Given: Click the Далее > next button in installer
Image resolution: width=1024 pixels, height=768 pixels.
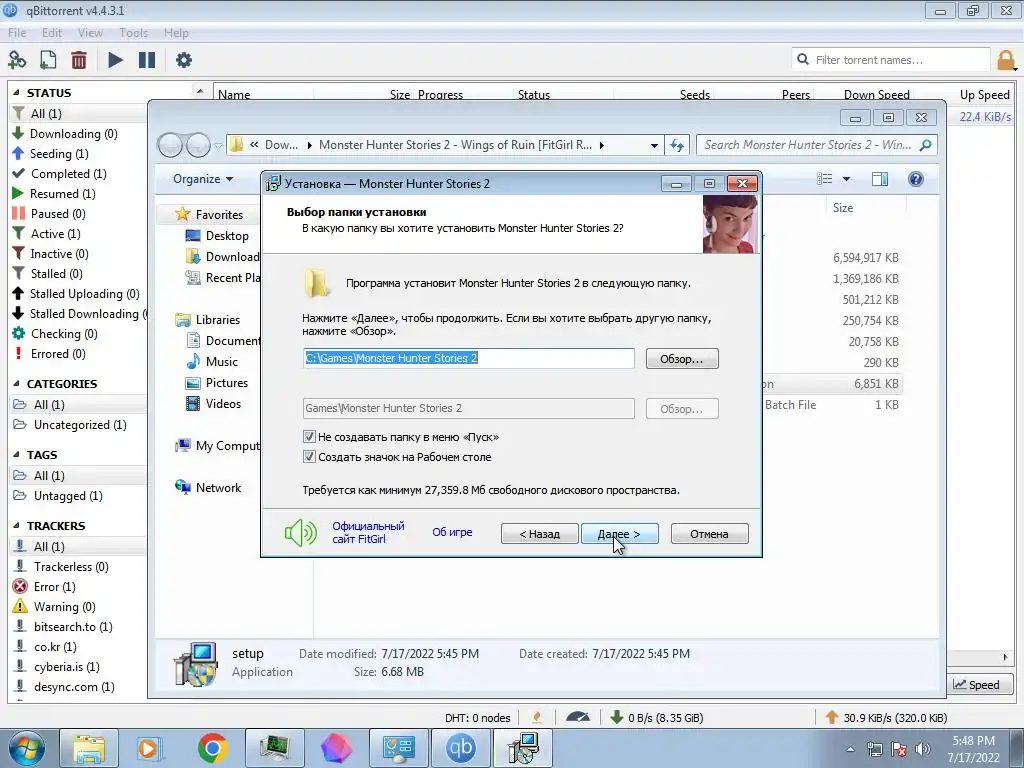Looking at the screenshot, I should pyautogui.click(x=619, y=534).
